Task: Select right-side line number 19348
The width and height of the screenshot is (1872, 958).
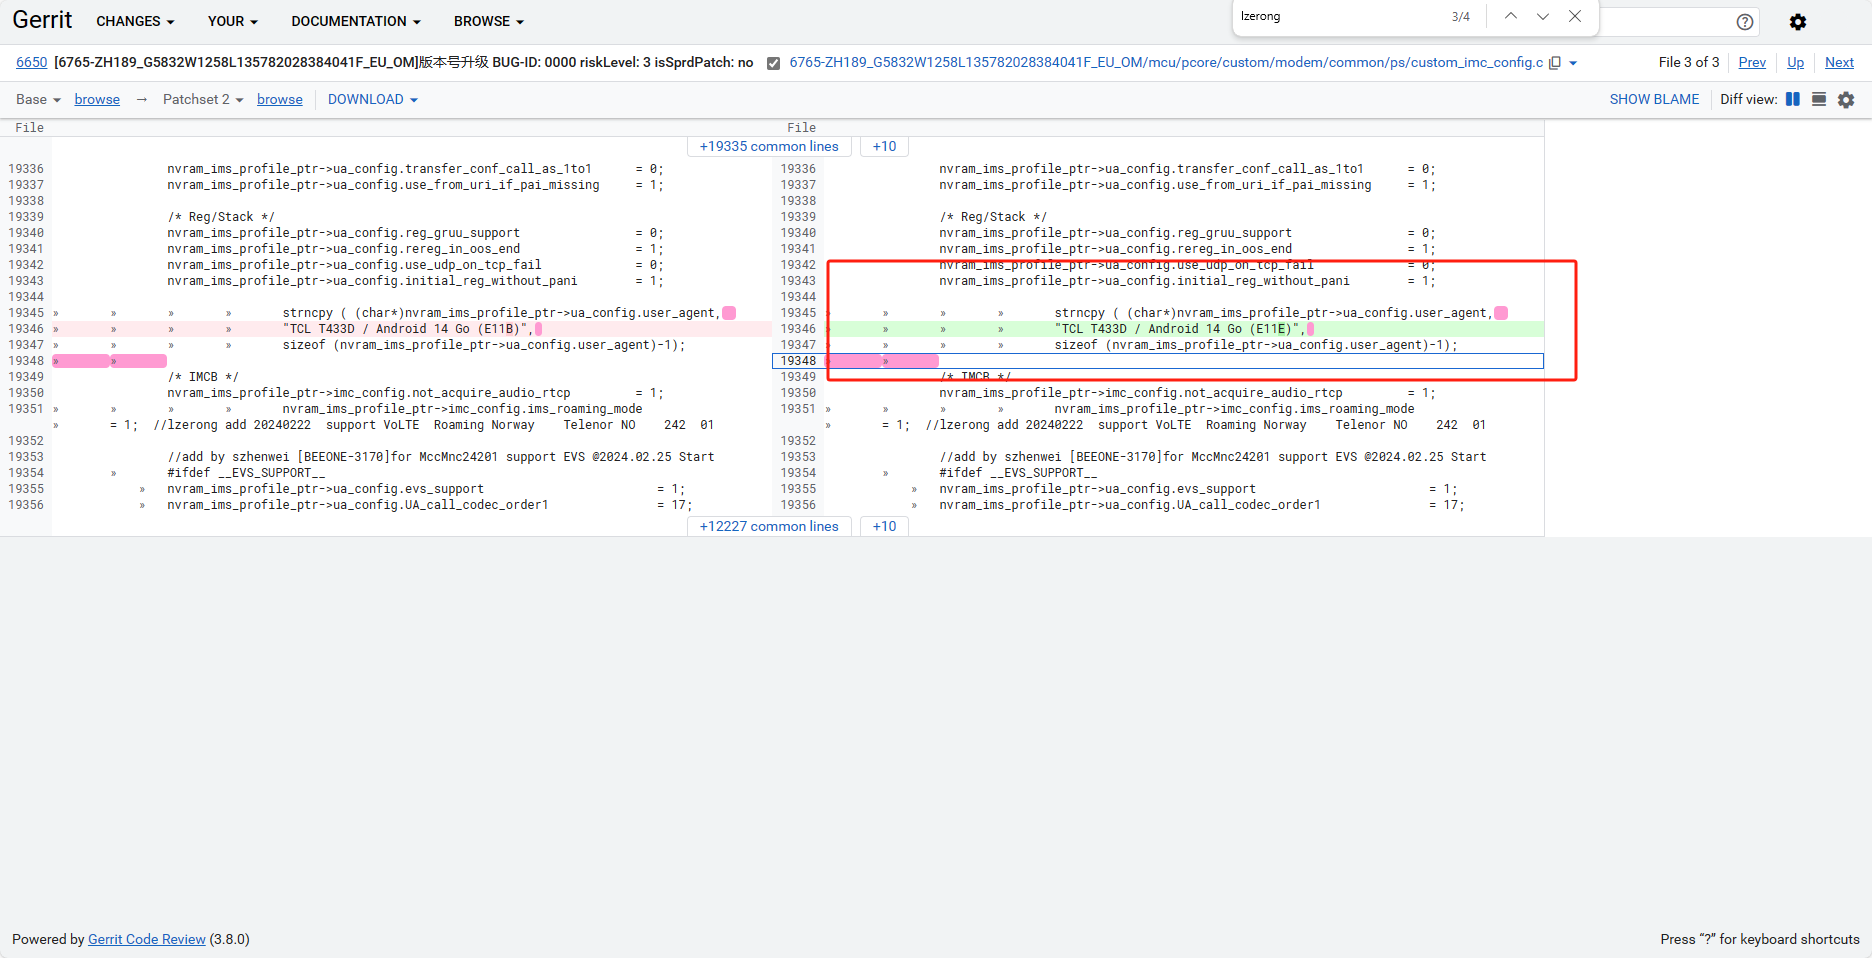Action: pos(798,361)
